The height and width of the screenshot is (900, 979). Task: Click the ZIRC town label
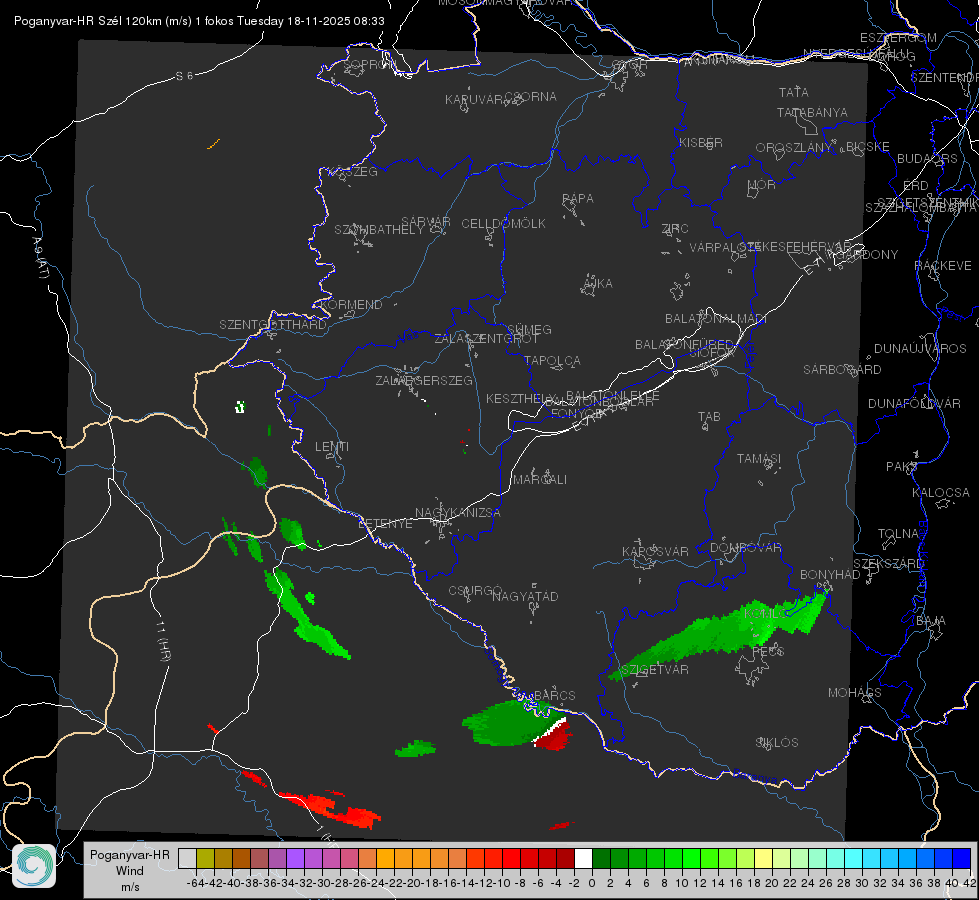pyautogui.click(x=675, y=229)
